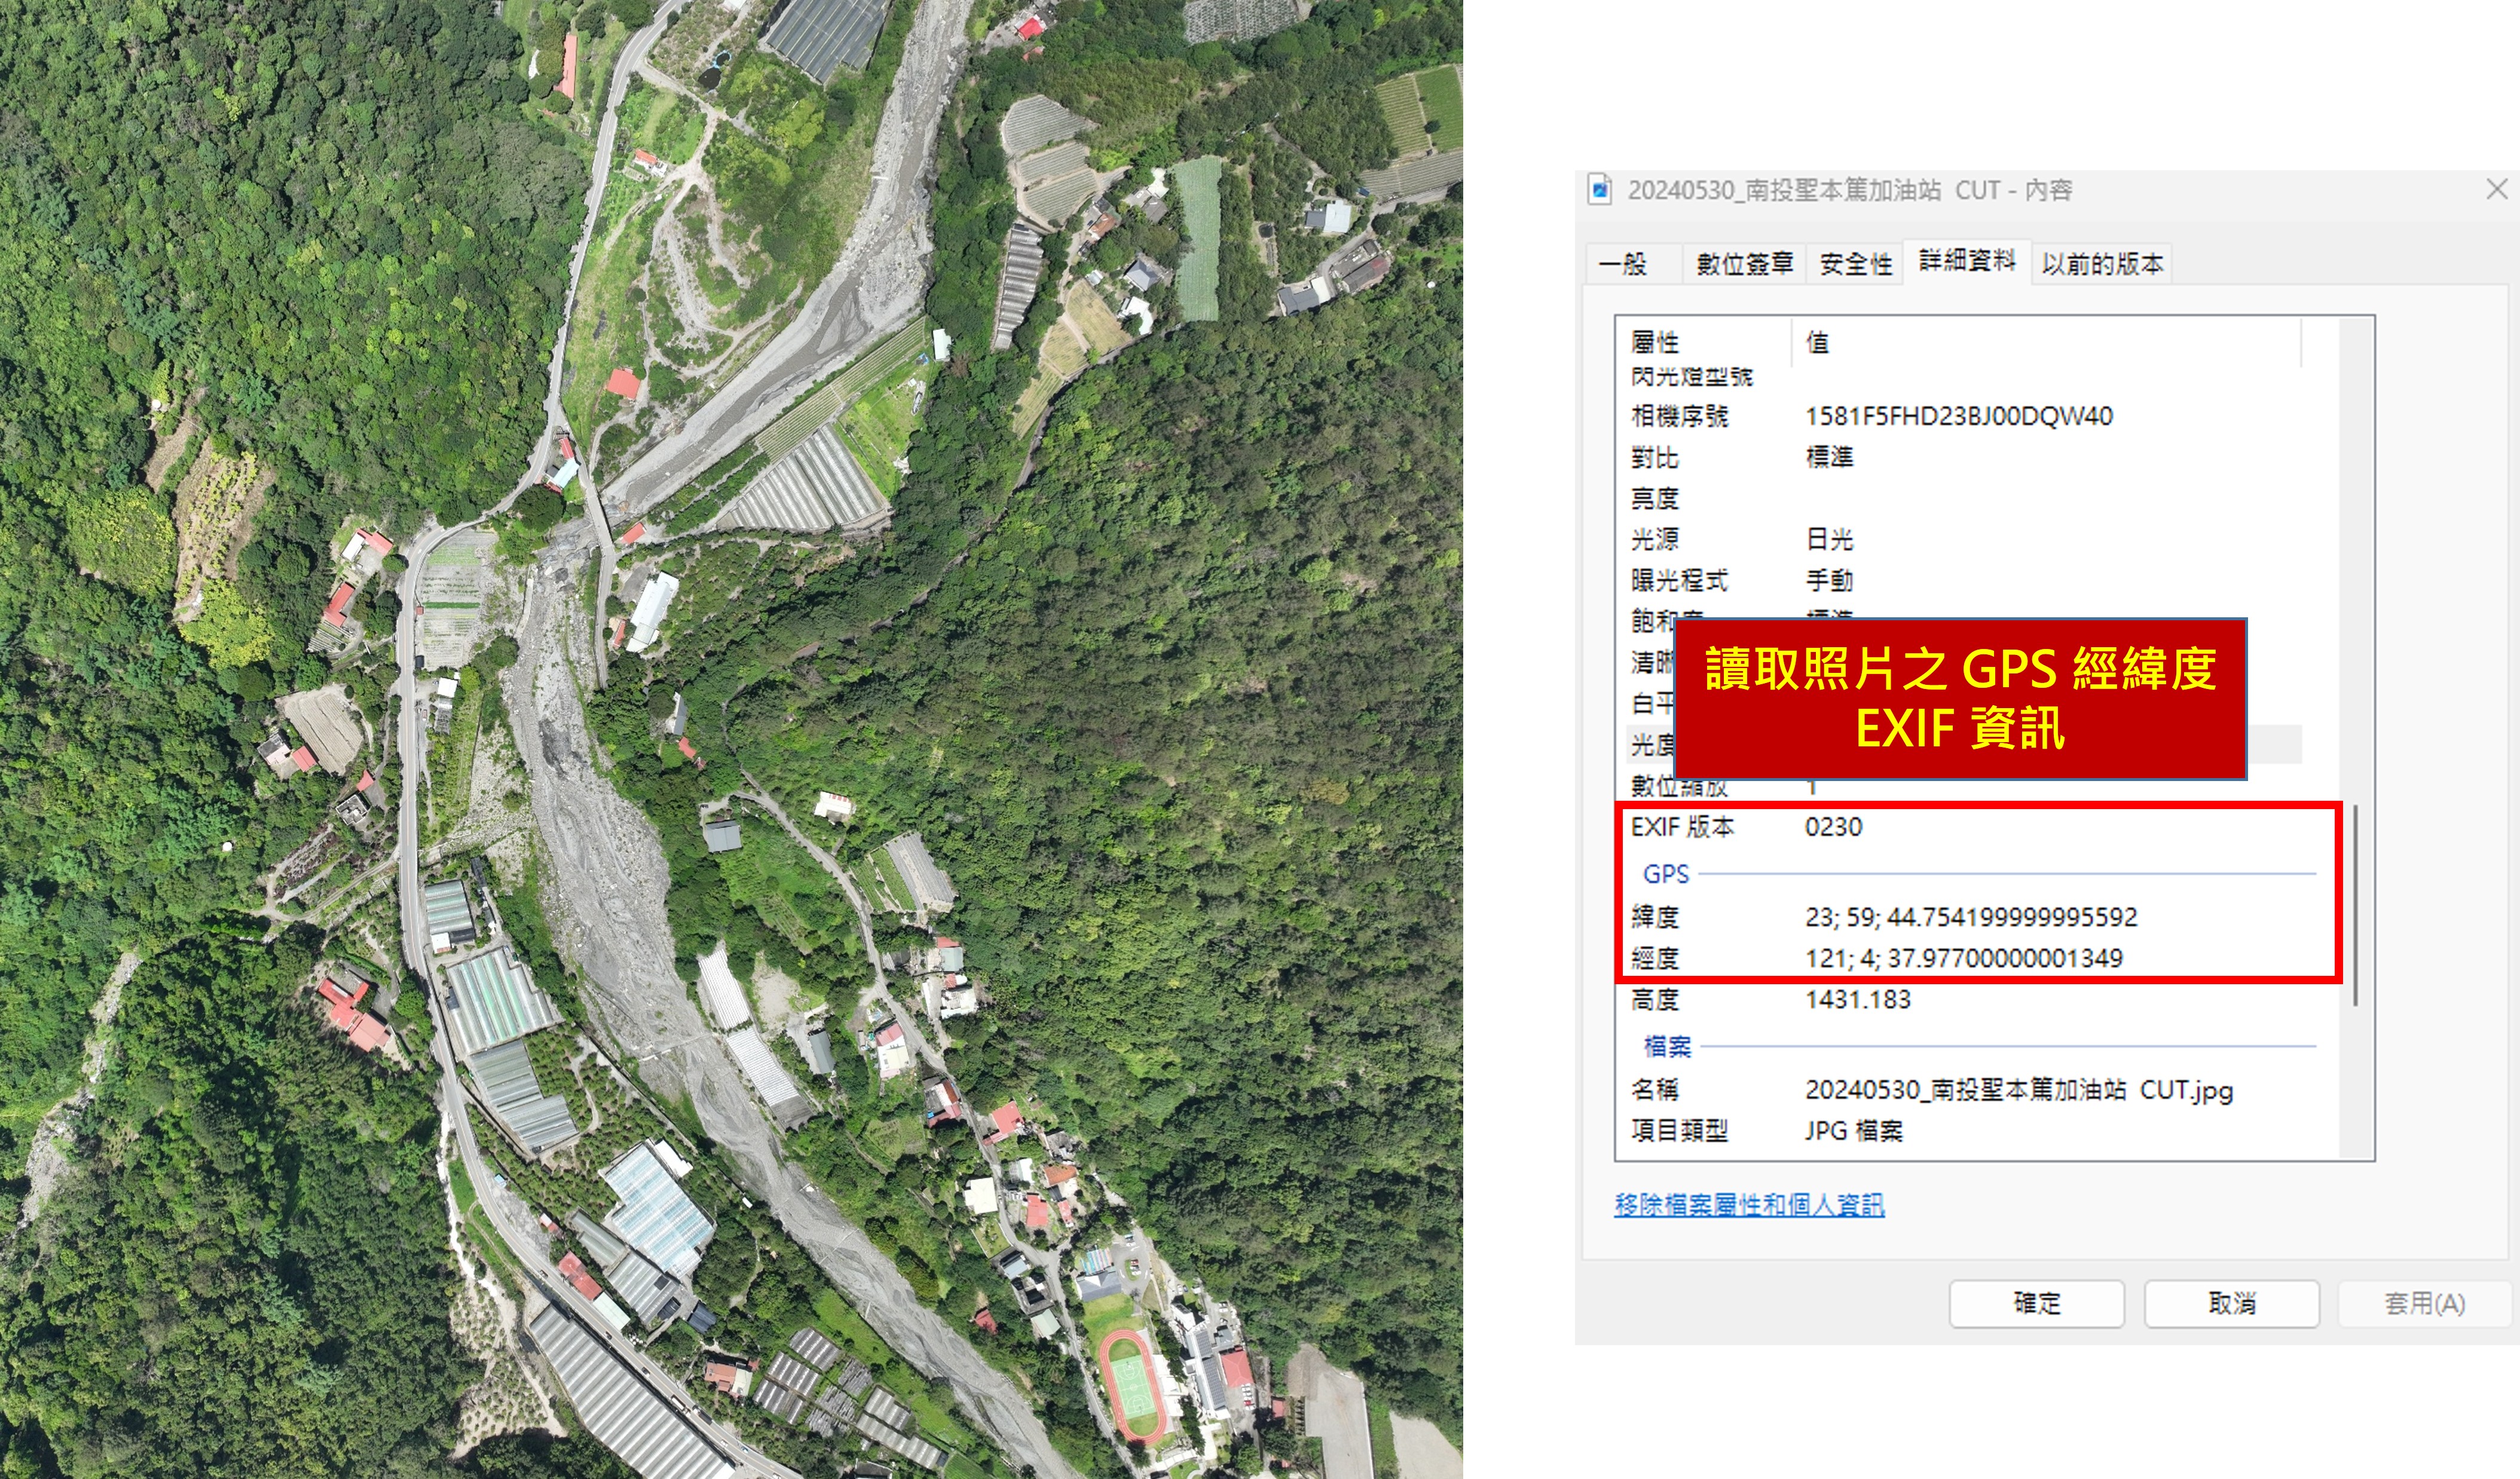
Task: Select the 項目類型 value JPG 檔案
Action: pos(1854,1131)
